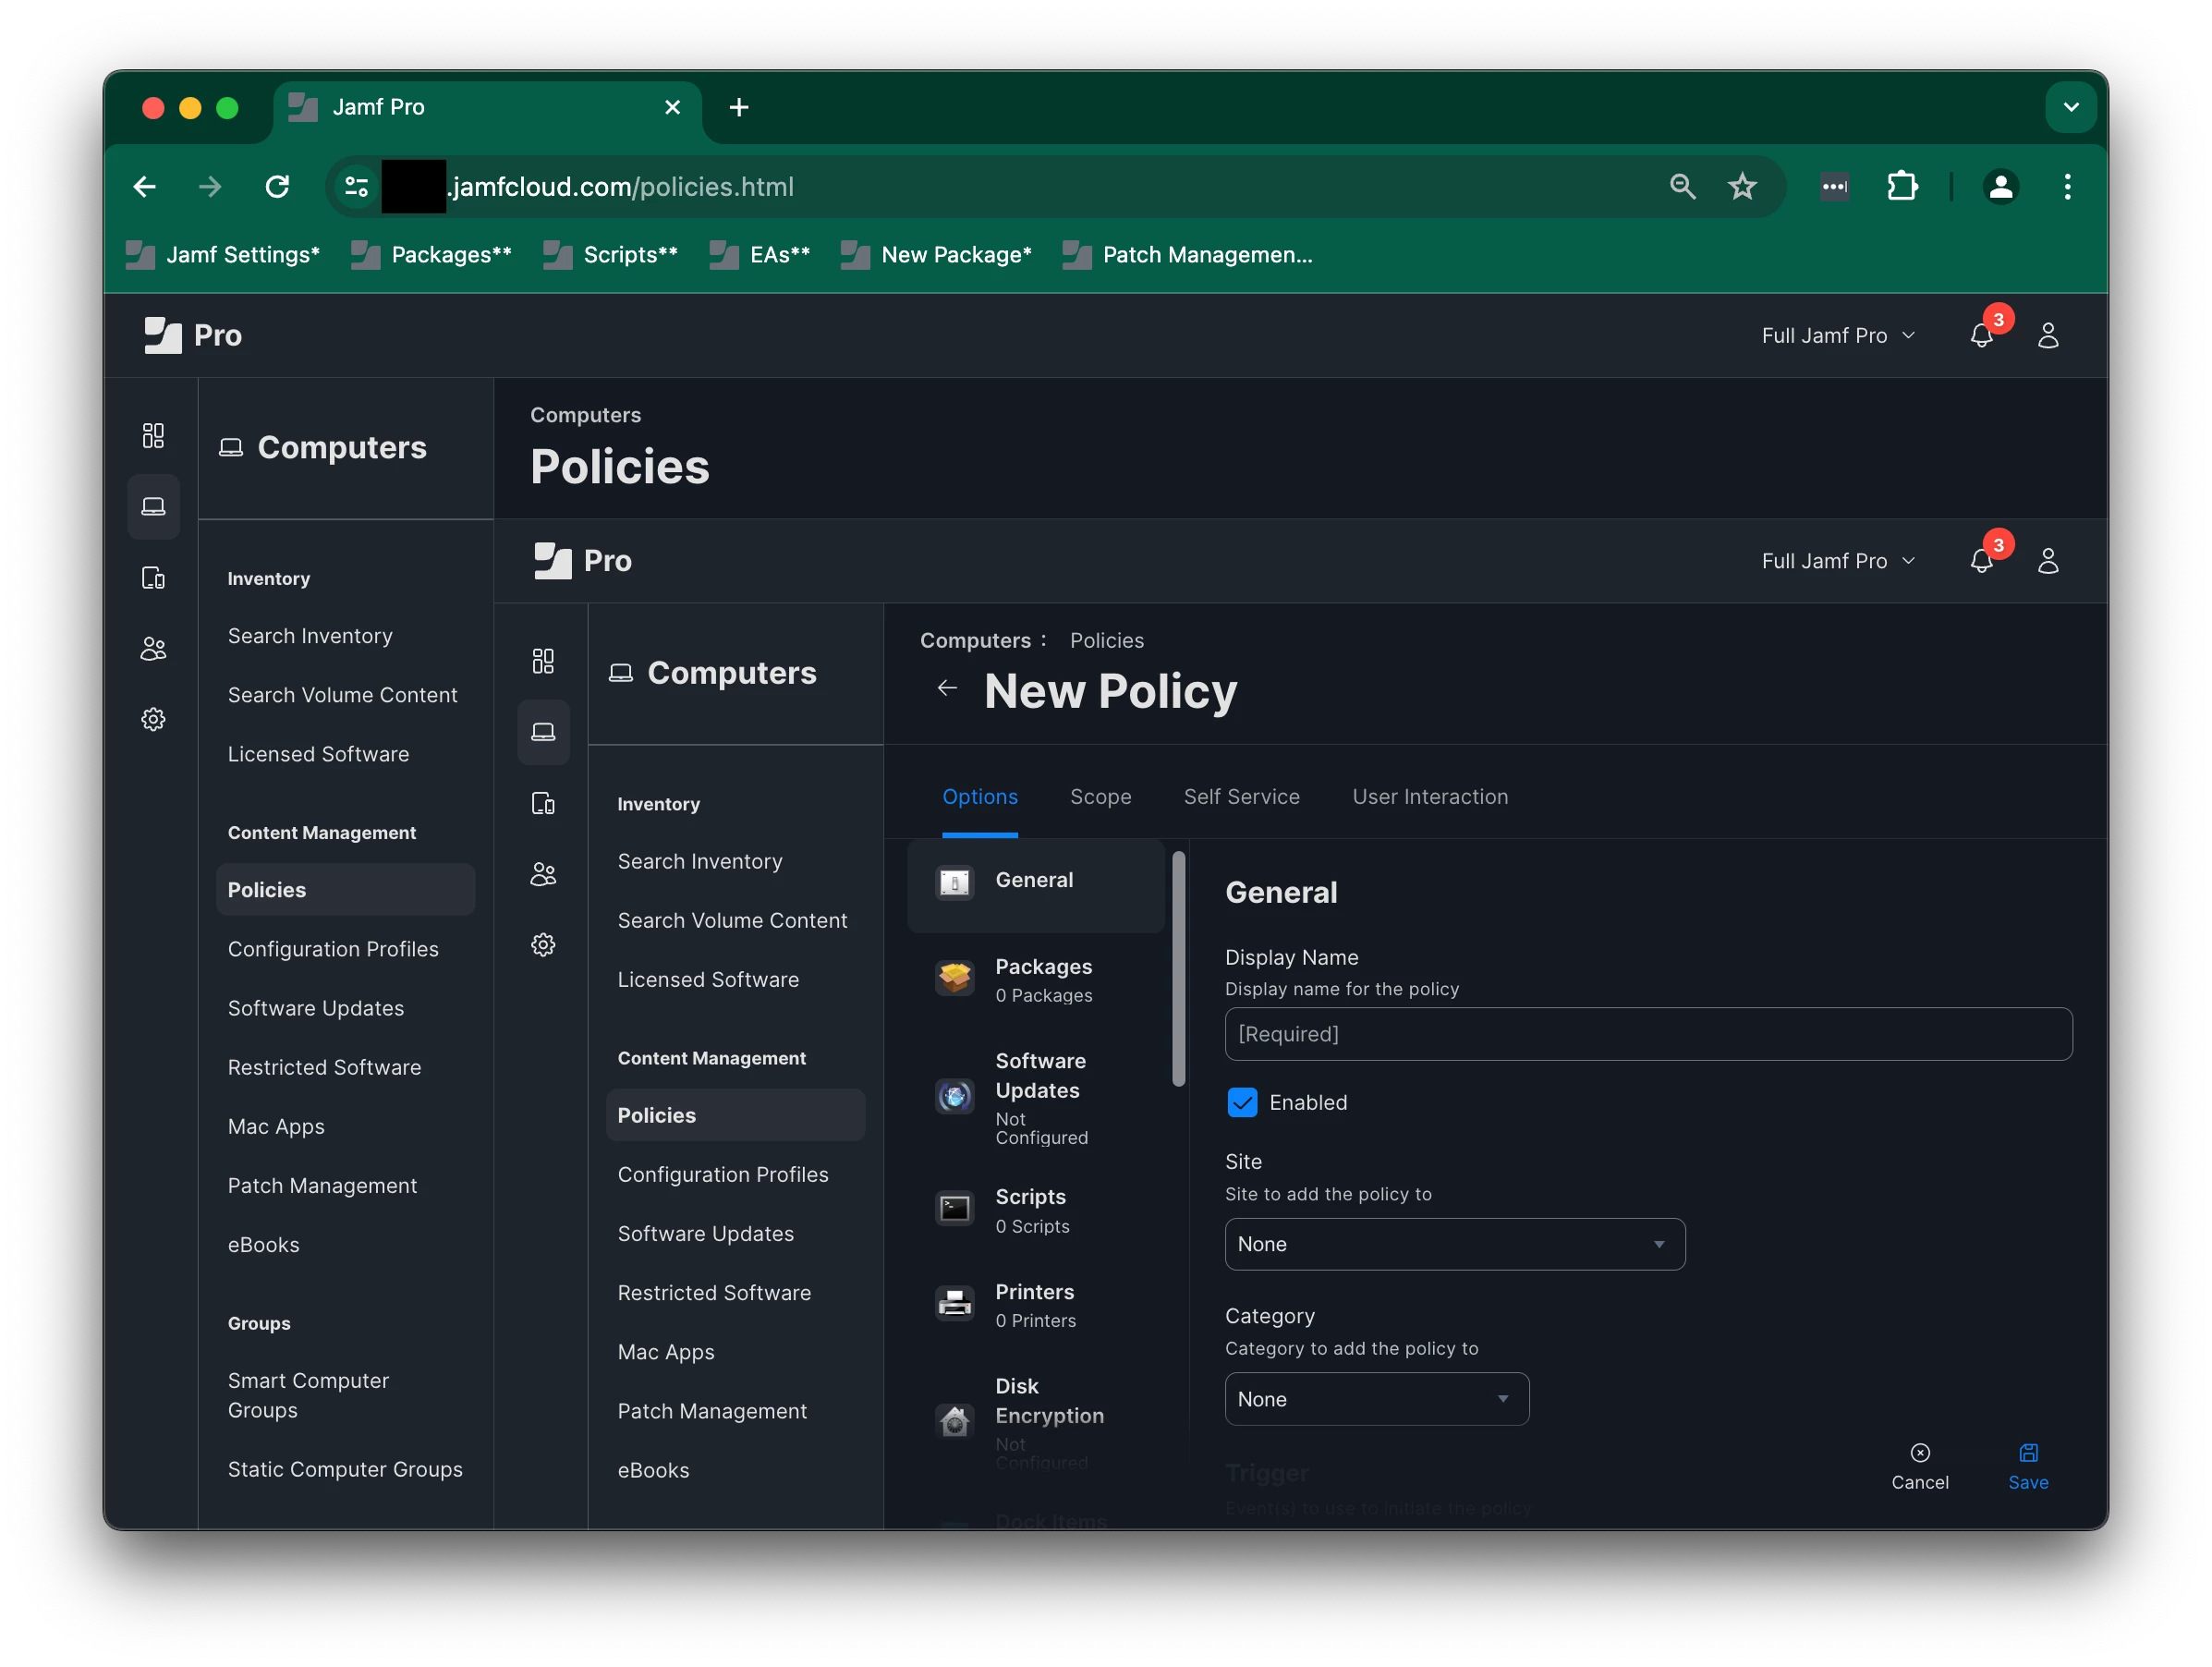Select the Printers payload
This screenshot has height=1667, width=2212.
pos(1035,1305)
